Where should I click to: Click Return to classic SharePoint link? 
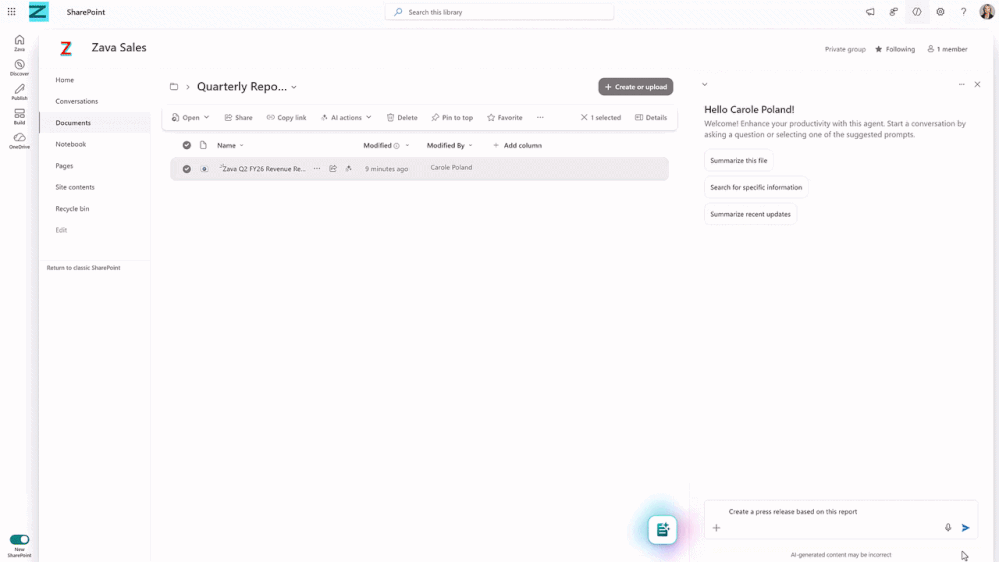coord(83,268)
